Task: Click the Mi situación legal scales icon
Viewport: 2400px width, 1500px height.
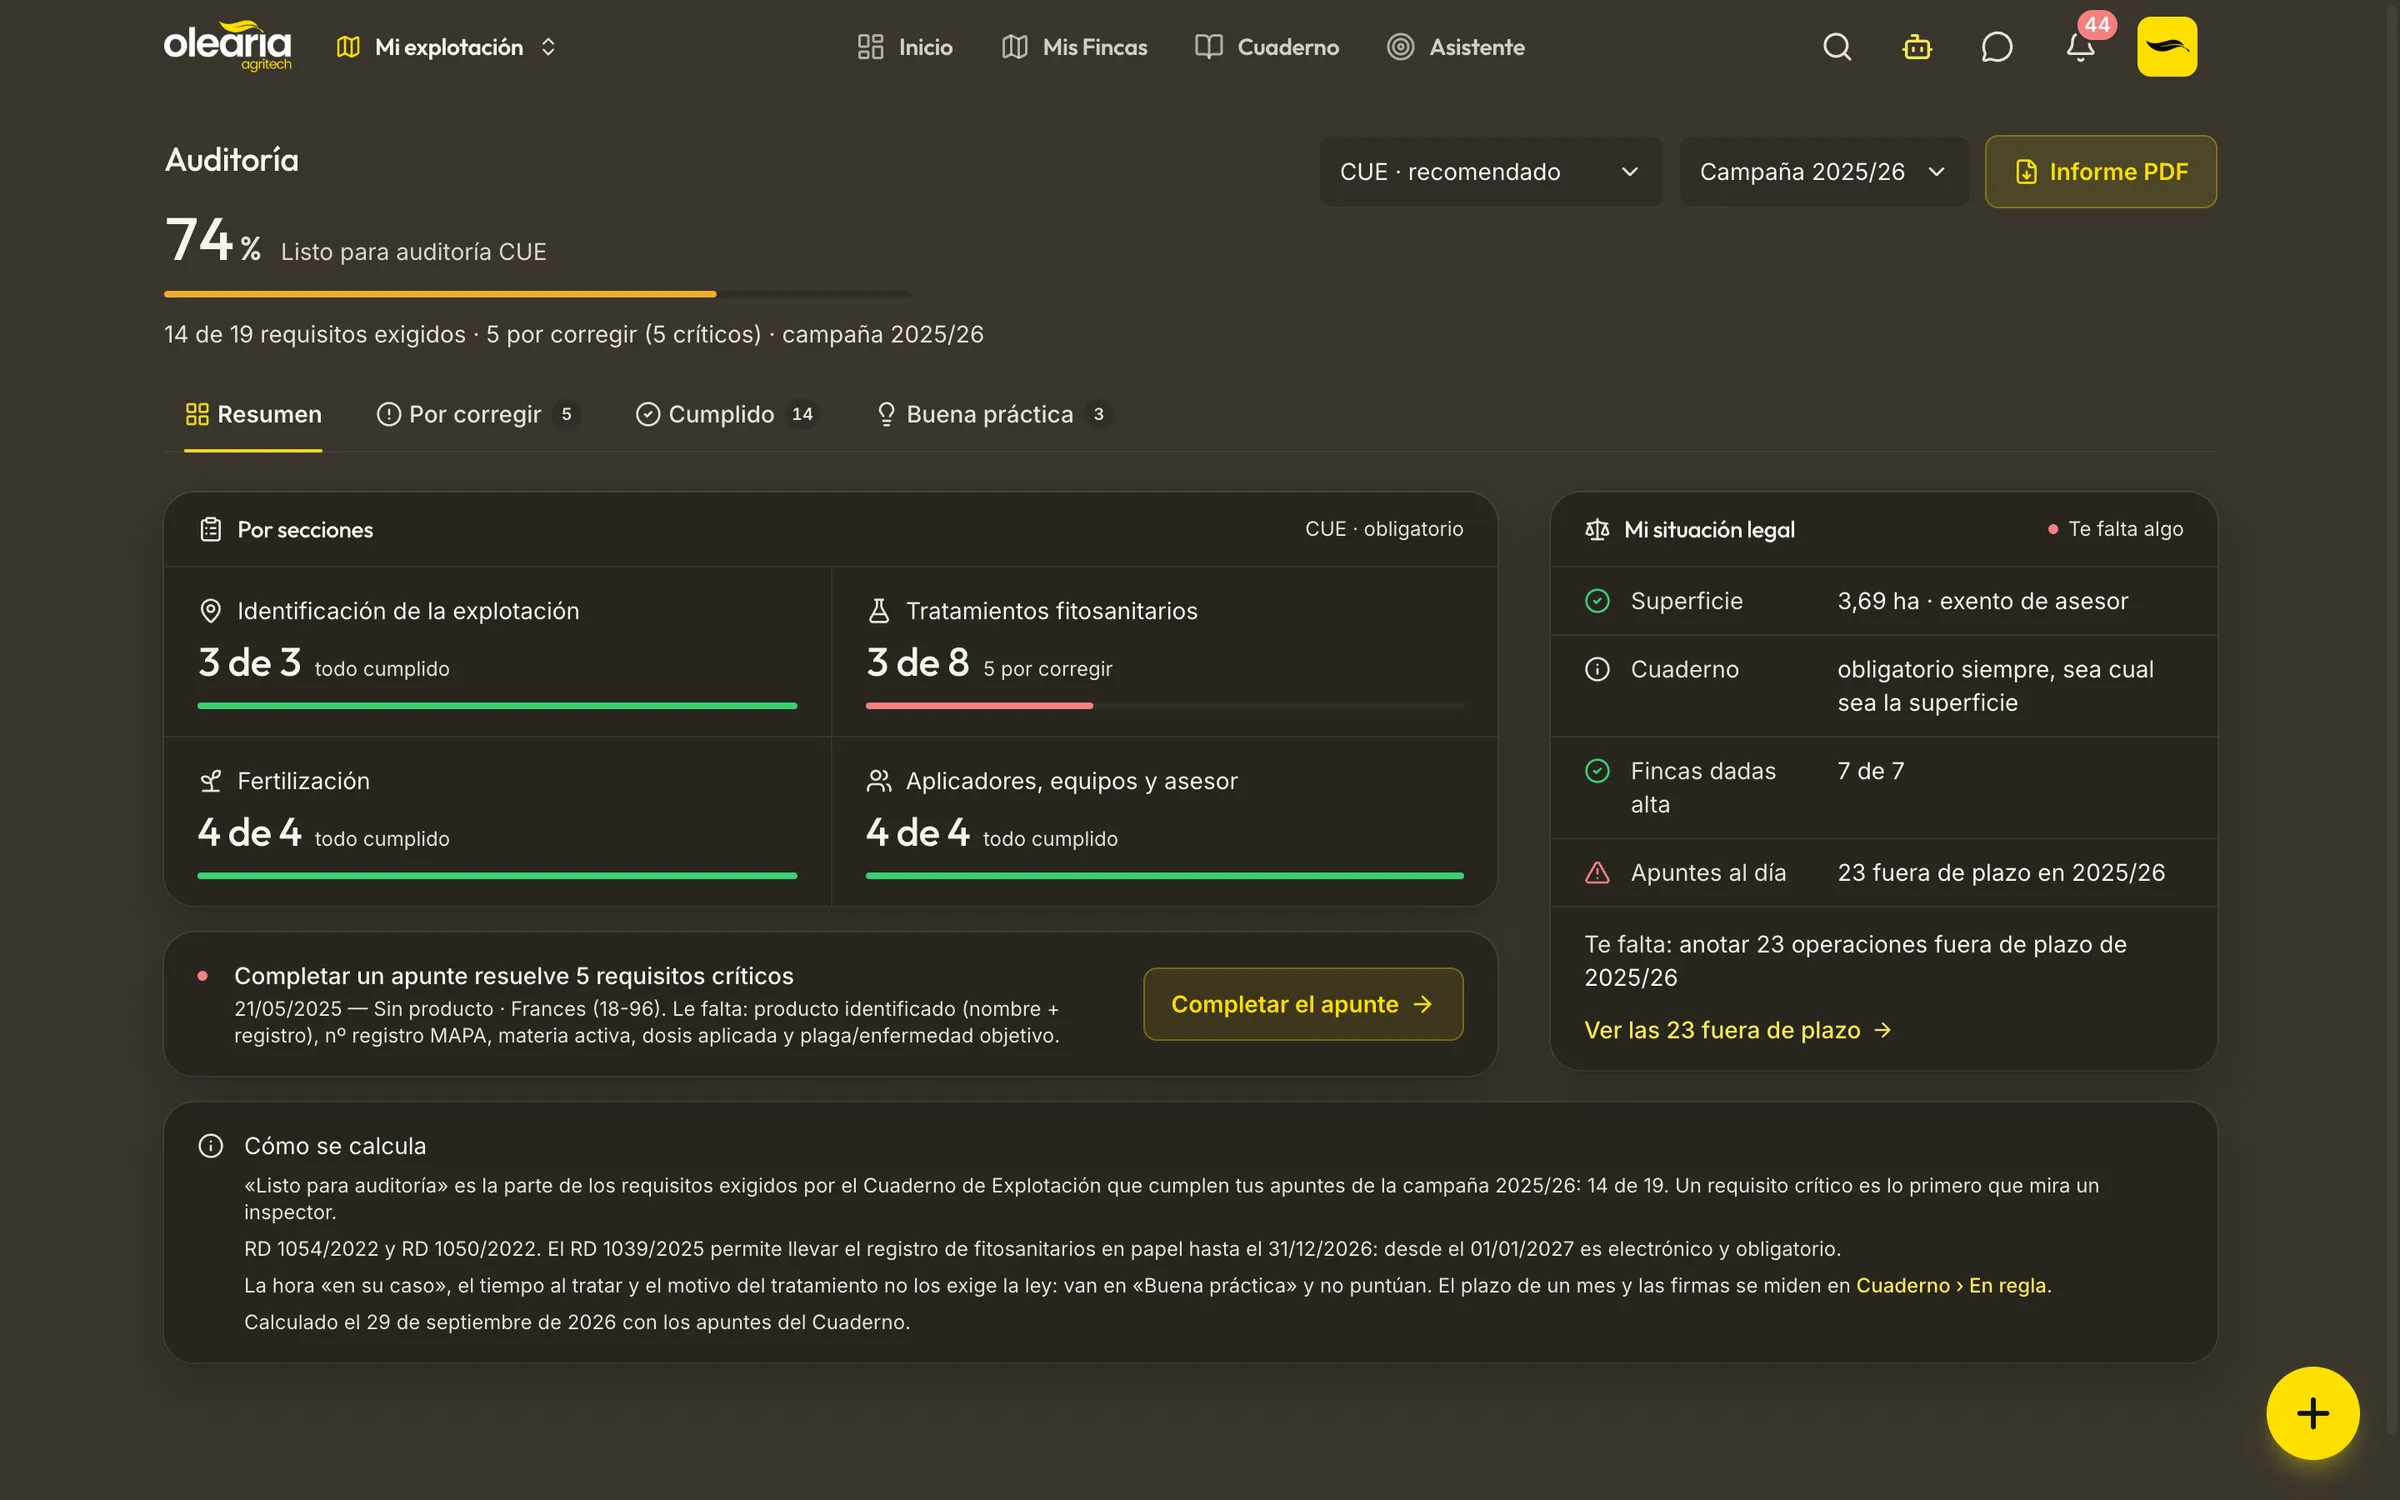Action: (x=1597, y=530)
